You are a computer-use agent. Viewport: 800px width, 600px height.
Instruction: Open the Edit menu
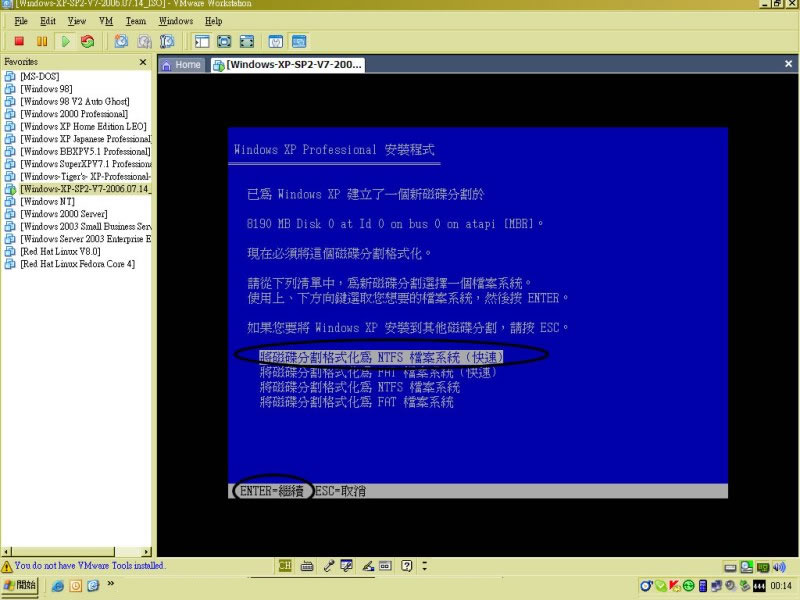tap(48, 21)
